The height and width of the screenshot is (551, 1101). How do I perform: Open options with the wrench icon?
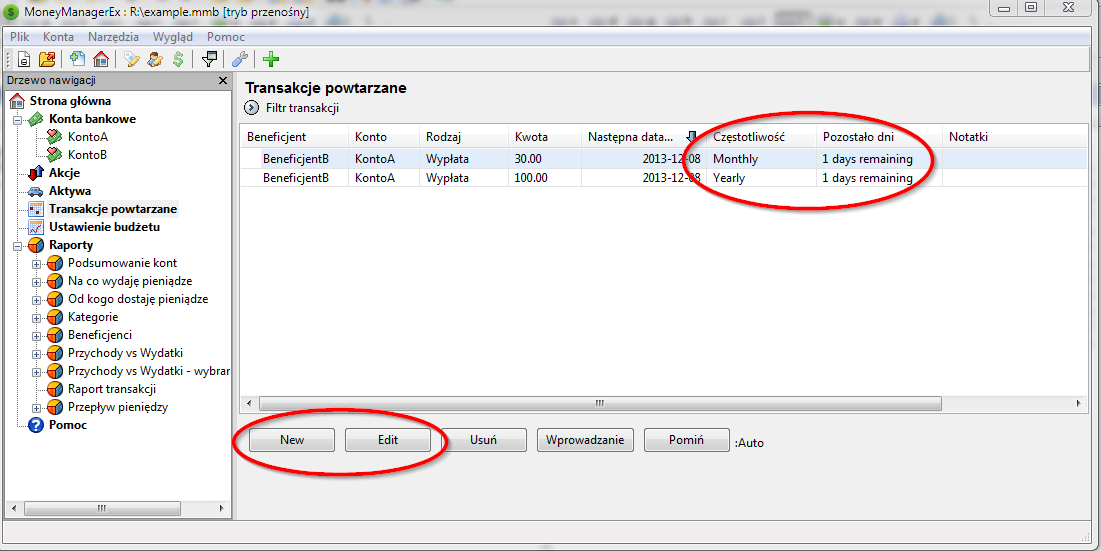[x=239, y=59]
